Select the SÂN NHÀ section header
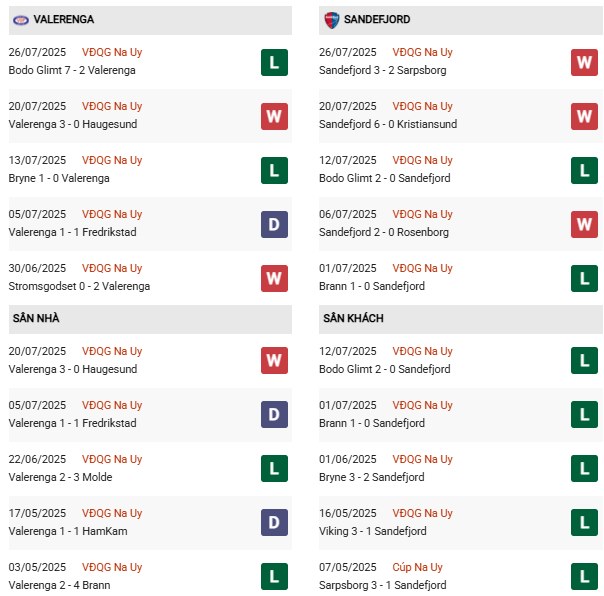Viewport: 604px width, 596px height. (35, 319)
